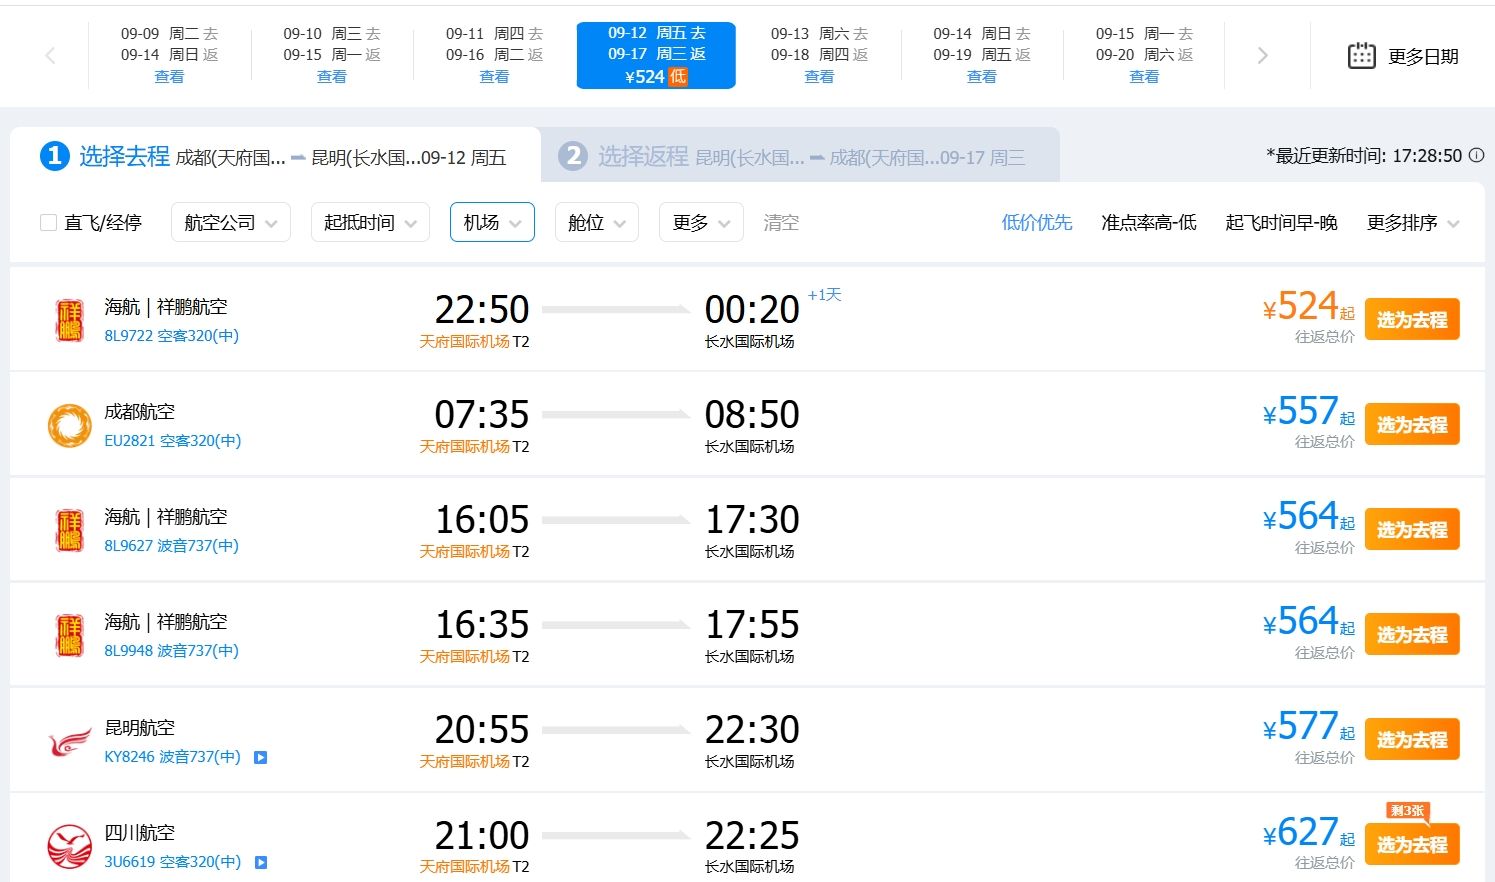This screenshot has width=1495, height=882.
Task: Click the 祥鹏航空 logo for flight 8L9948
Action: [69, 635]
